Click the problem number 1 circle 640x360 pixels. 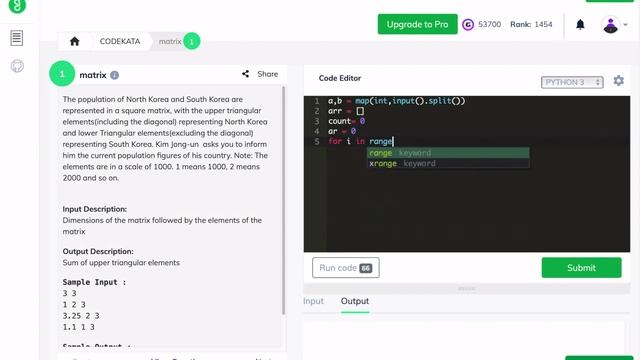click(x=62, y=74)
